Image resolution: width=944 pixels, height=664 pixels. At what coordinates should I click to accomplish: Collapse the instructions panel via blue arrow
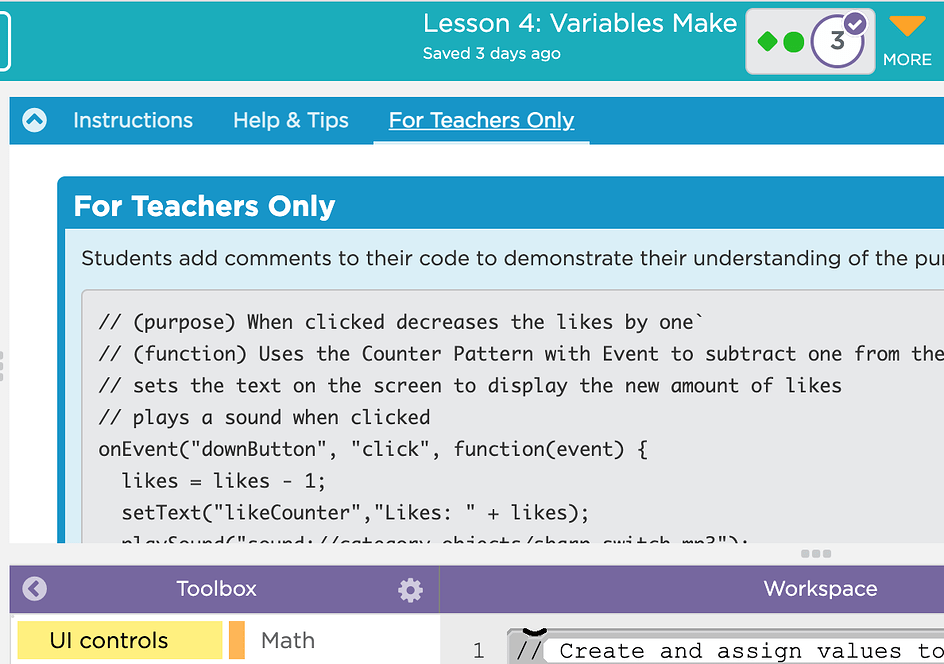click(x=33, y=120)
